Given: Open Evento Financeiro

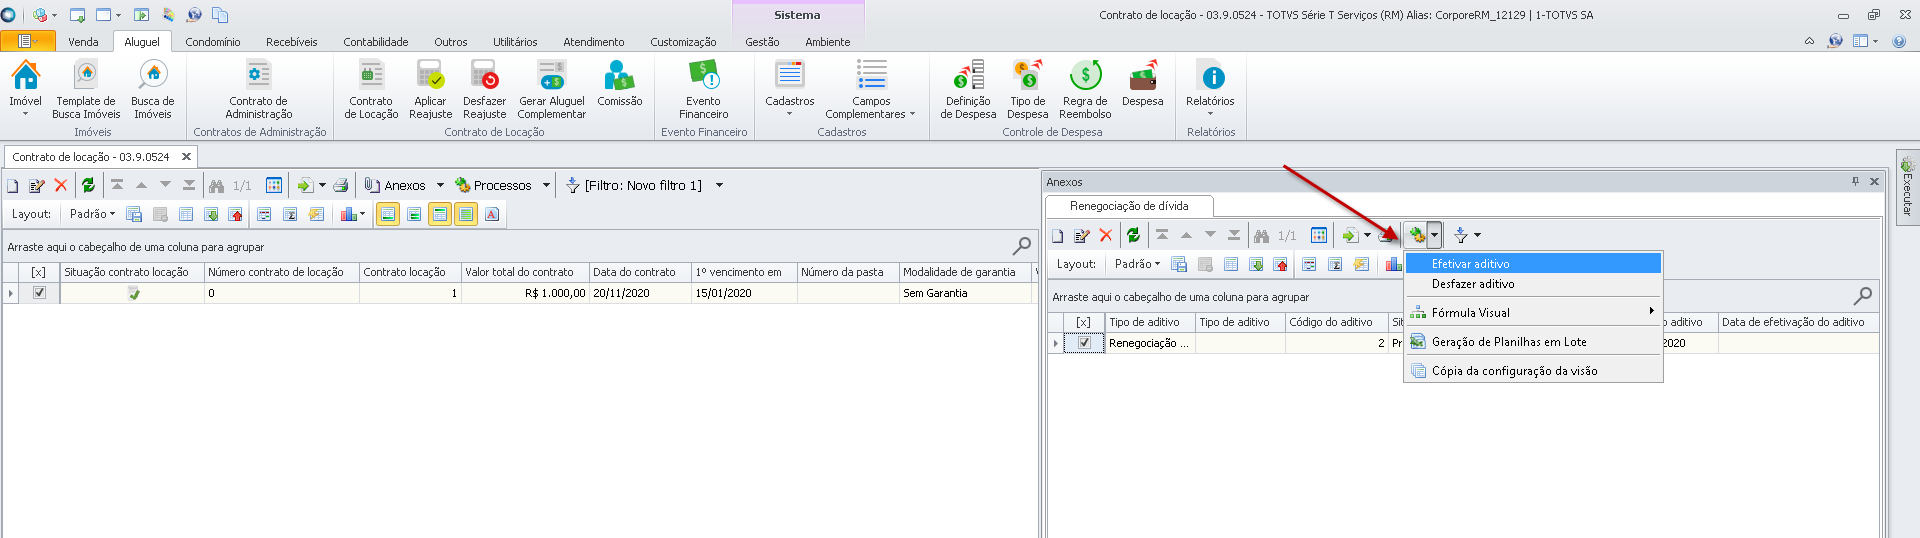Looking at the screenshot, I should [x=704, y=88].
